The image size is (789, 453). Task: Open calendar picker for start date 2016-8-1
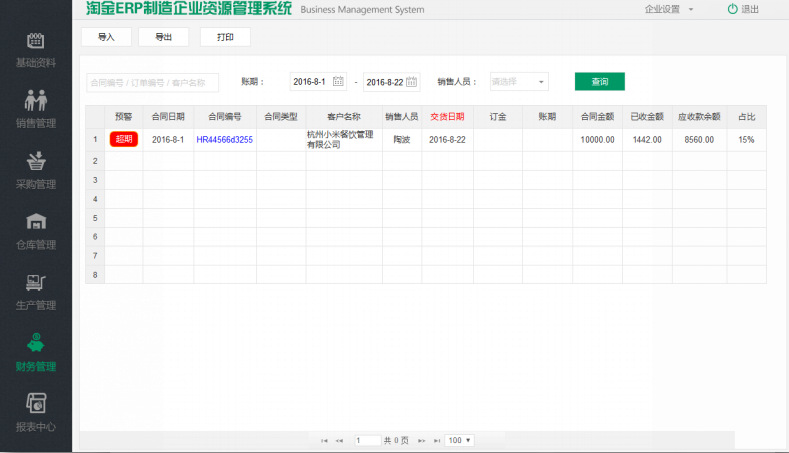[338, 82]
